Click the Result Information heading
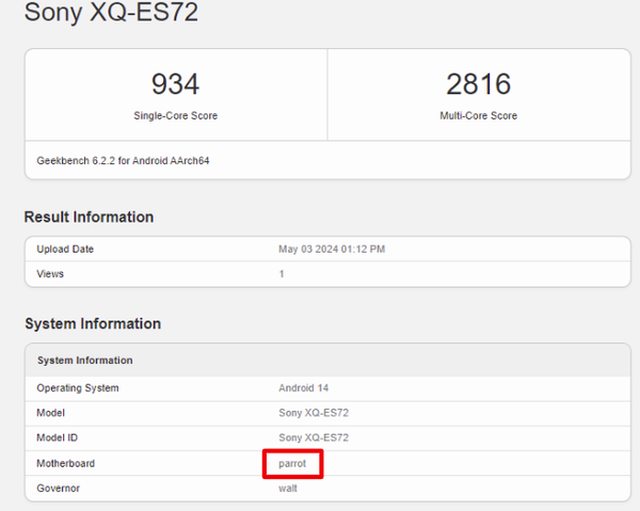Image resolution: width=640 pixels, height=511 pixels. [89, 217]
